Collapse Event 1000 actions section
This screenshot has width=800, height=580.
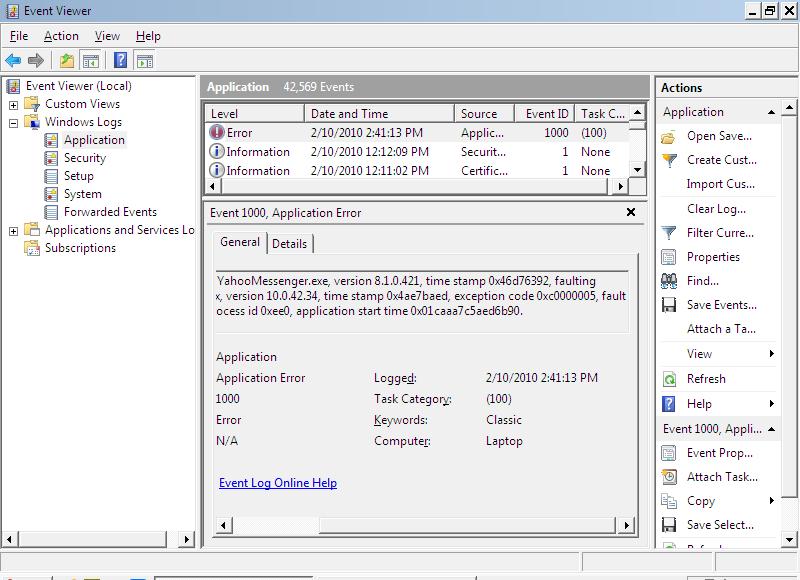pyautogui.click(x=771, y=429)
